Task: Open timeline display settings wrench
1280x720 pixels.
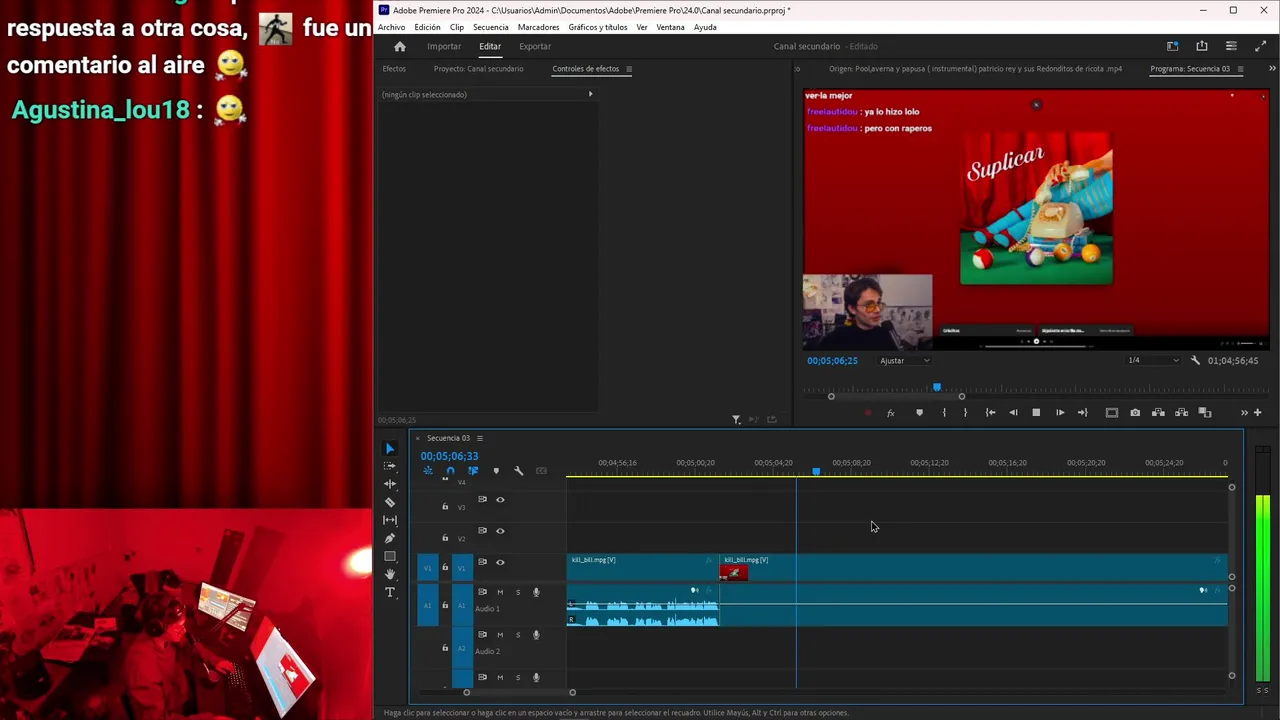Action: 518,471
